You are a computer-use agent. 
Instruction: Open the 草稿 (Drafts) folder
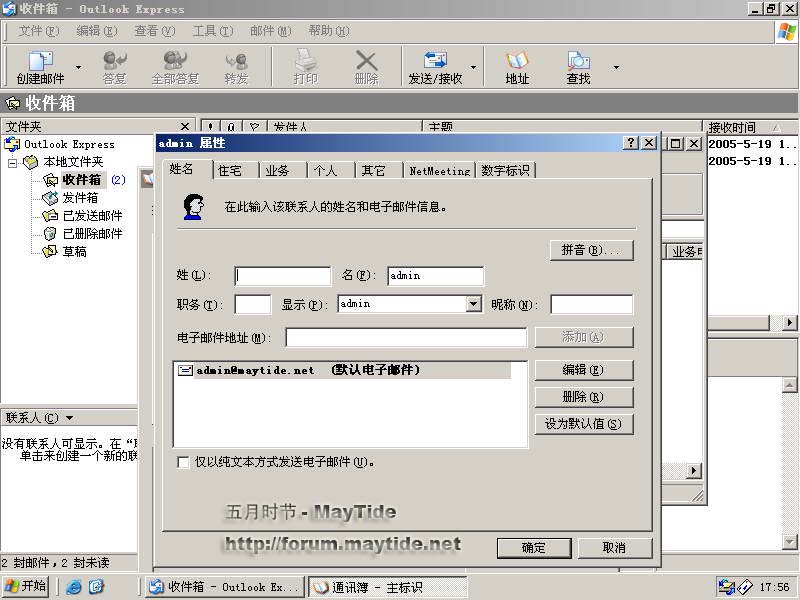coord(74,251)
